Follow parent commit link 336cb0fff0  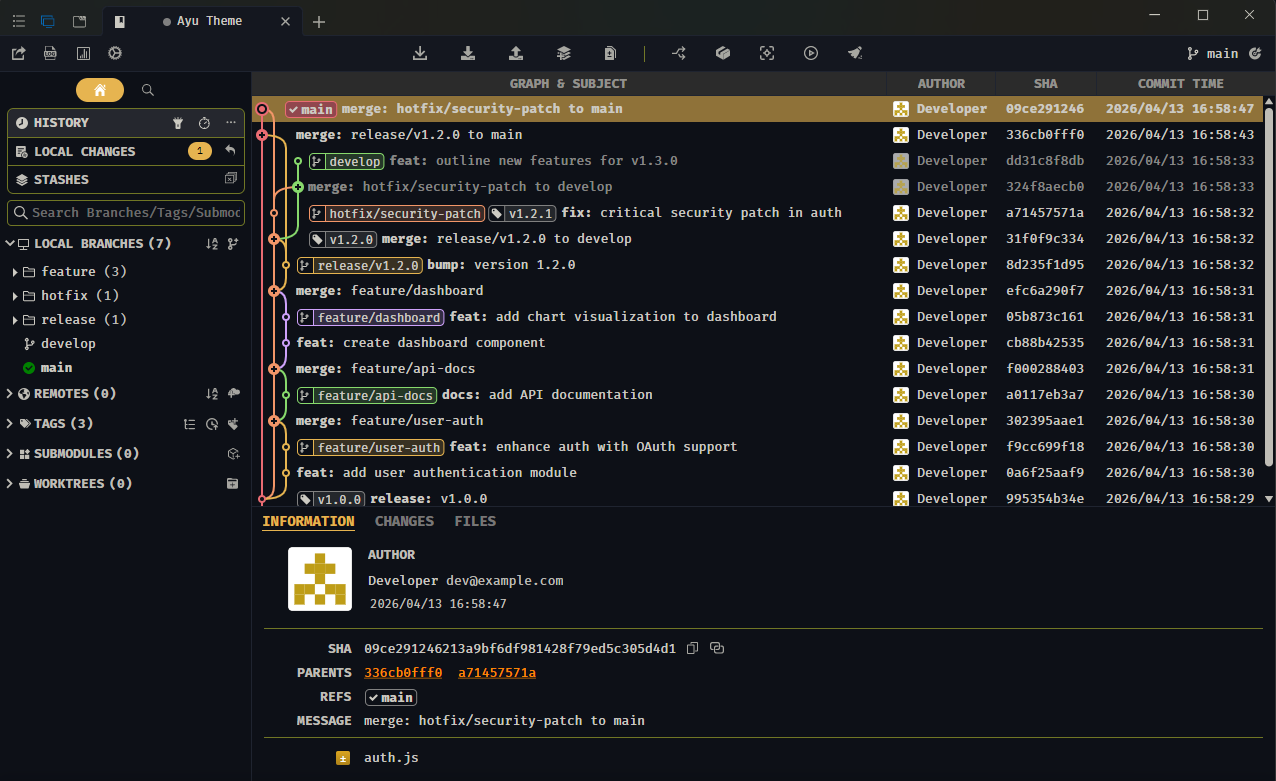[403, 673]
